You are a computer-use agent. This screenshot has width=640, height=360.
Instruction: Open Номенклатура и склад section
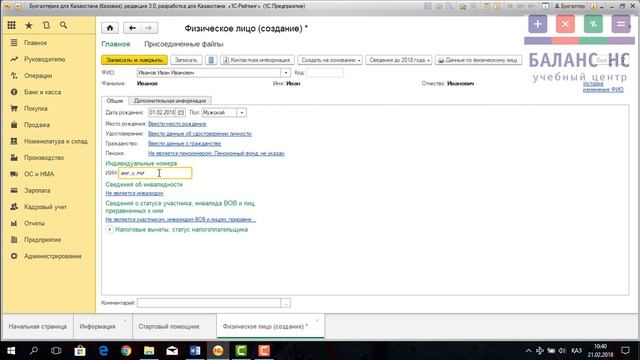tap(56, 141)
